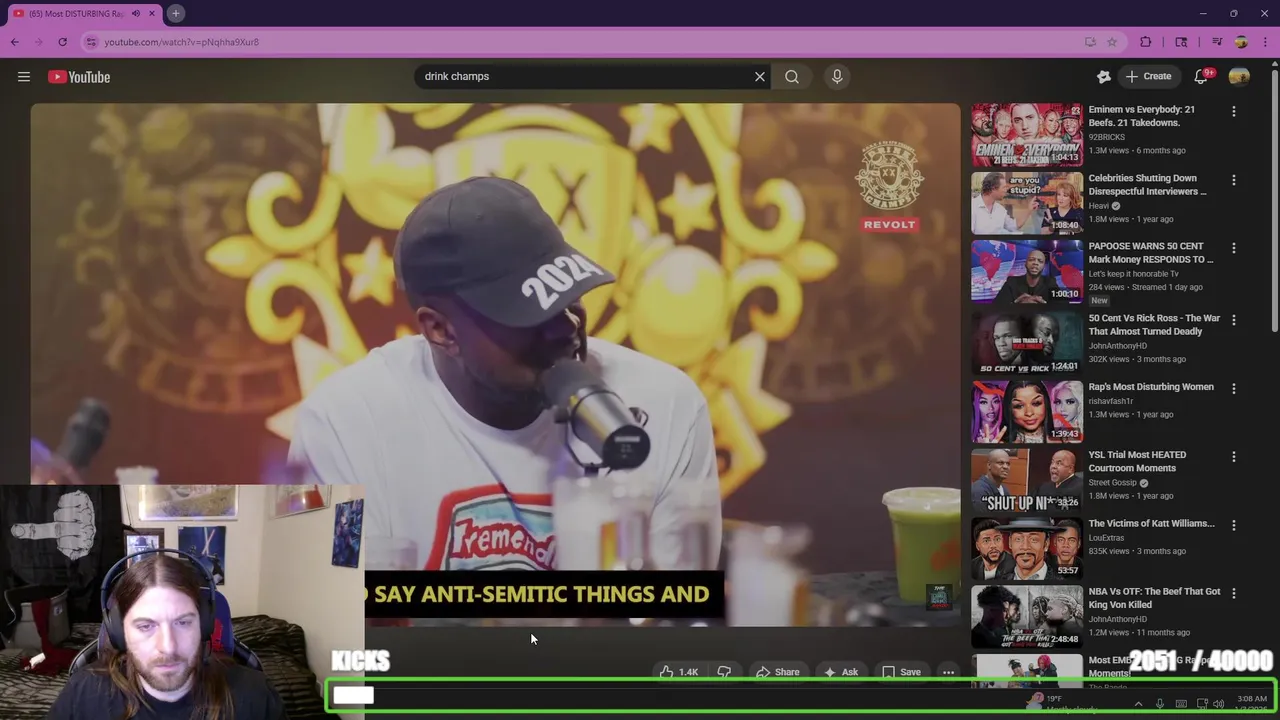1280x720 pixels.
Task: Click the are you stupid interview thumbnail
Action: (1027, 203)
